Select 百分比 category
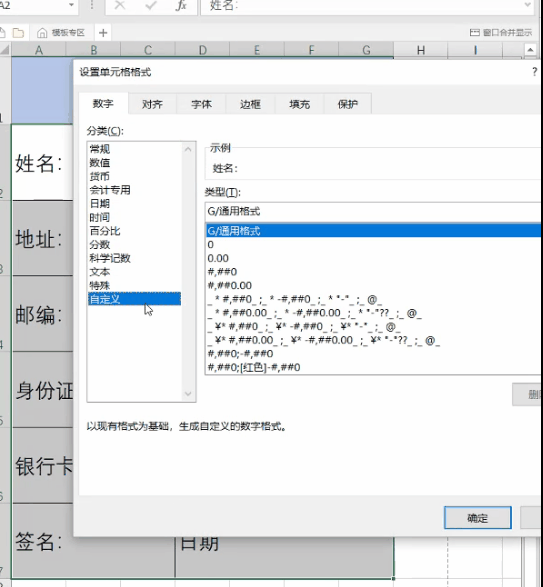This screenshot has width=543, height=587. point(134,231)
